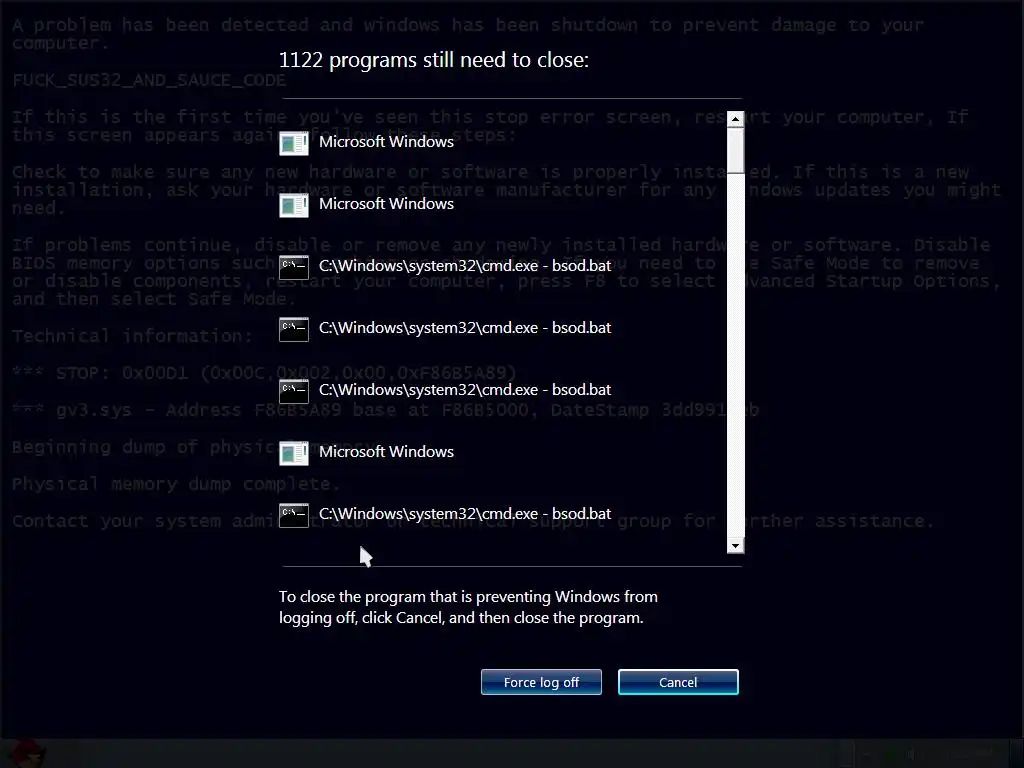Screen dimensions: 1024x768
Task: Click the second Microsoft Windows program icon
Action: (294, 205)
